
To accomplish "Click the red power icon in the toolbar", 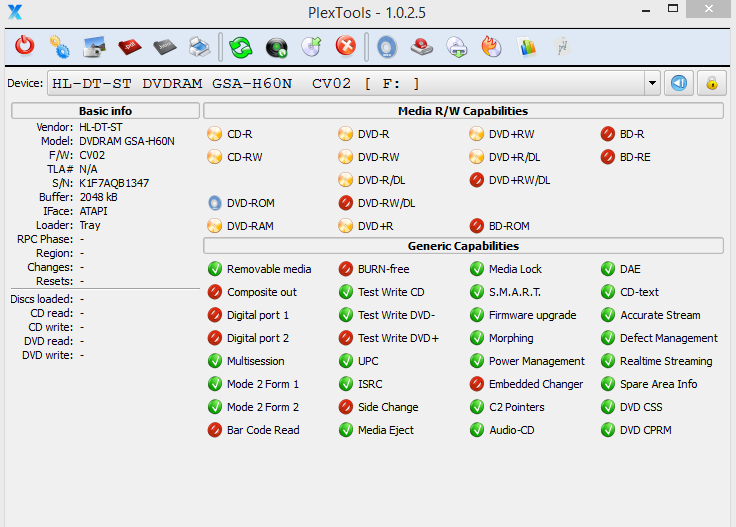I will point(24,46).
